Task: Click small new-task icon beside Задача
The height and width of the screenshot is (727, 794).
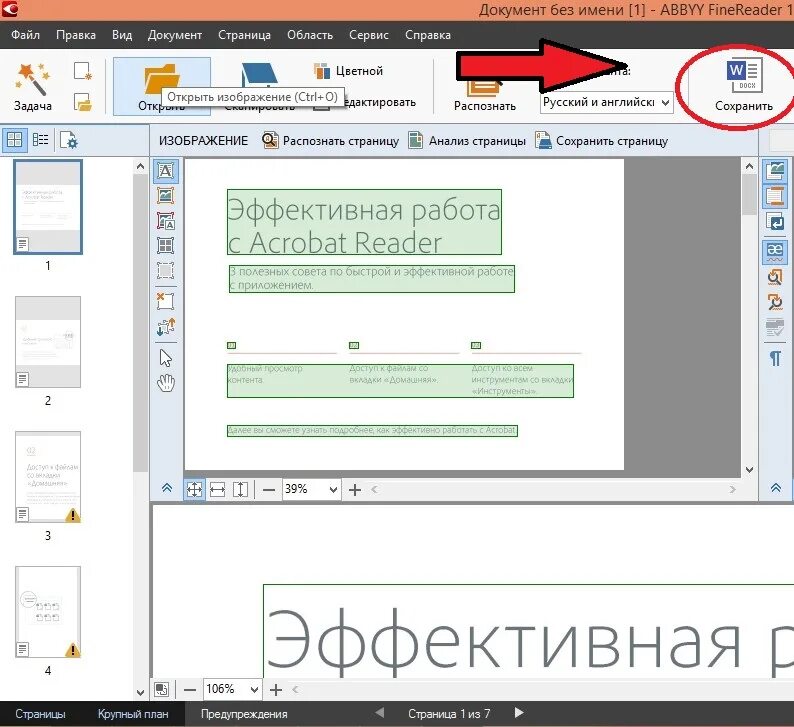Action: coord(82,71)
